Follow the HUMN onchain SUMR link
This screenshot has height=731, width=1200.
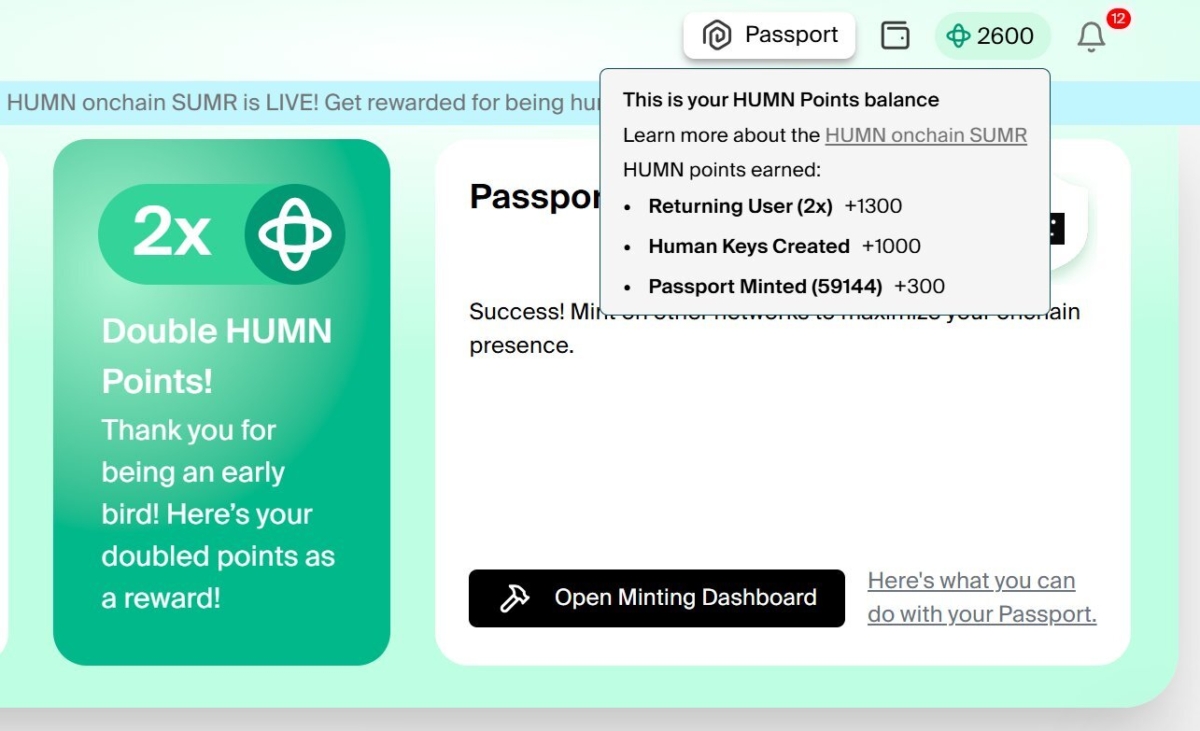(x=925, y=135)
